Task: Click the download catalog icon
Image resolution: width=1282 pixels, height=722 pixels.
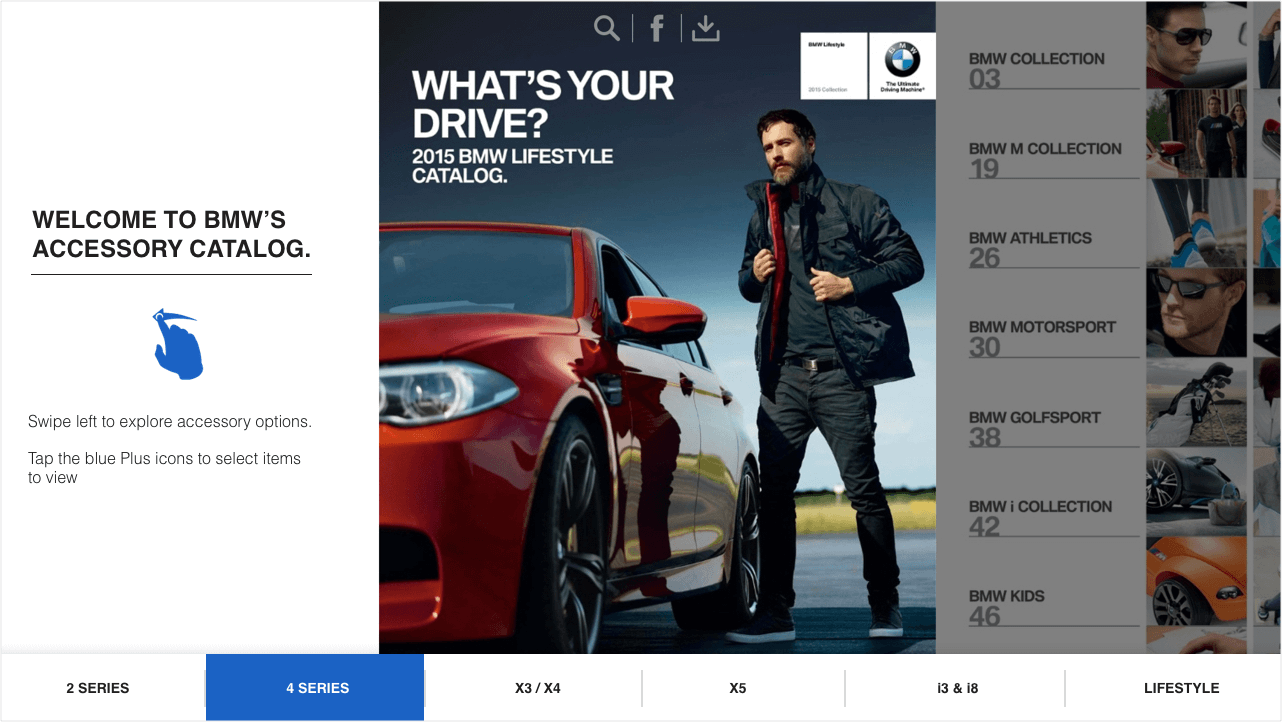Action: pos(706,28)
